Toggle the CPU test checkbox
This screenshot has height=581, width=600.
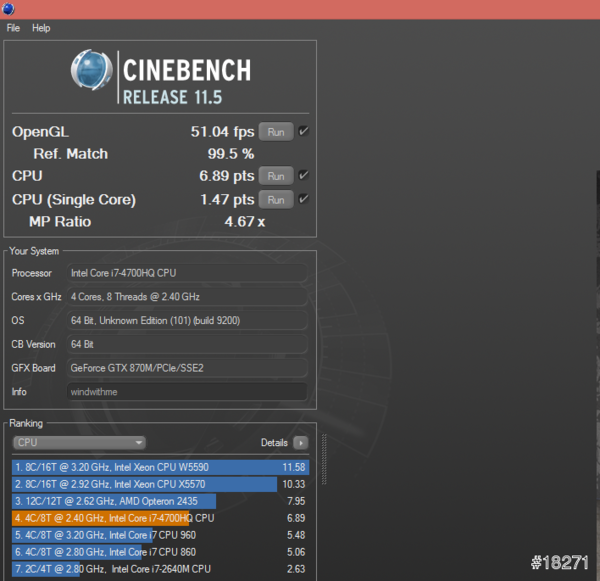click(303, 175)
